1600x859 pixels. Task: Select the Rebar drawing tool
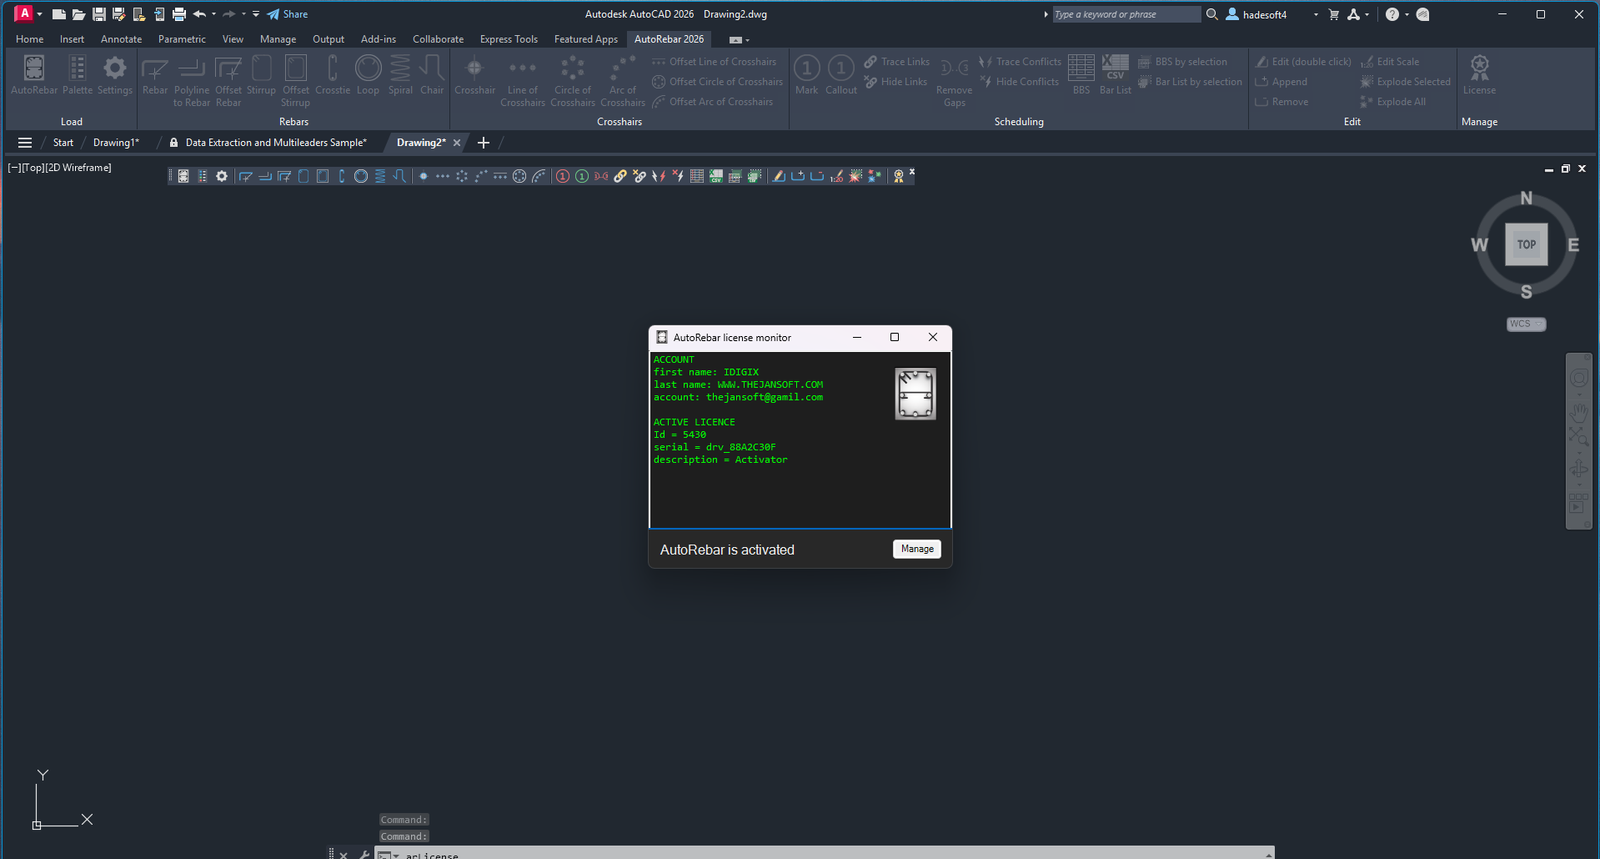point(155,76)
